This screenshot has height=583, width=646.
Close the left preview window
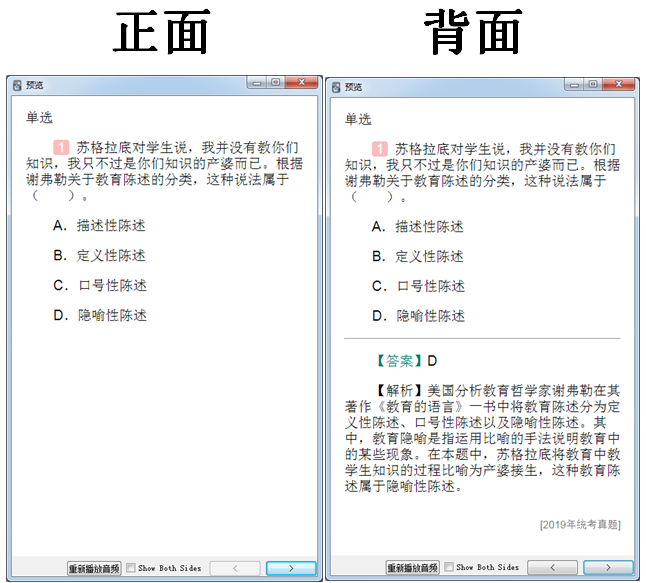[302, 83]
